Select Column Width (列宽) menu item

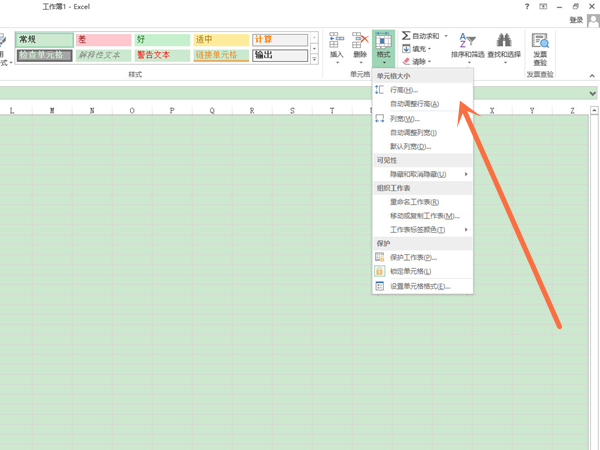[x=404, y=119]
